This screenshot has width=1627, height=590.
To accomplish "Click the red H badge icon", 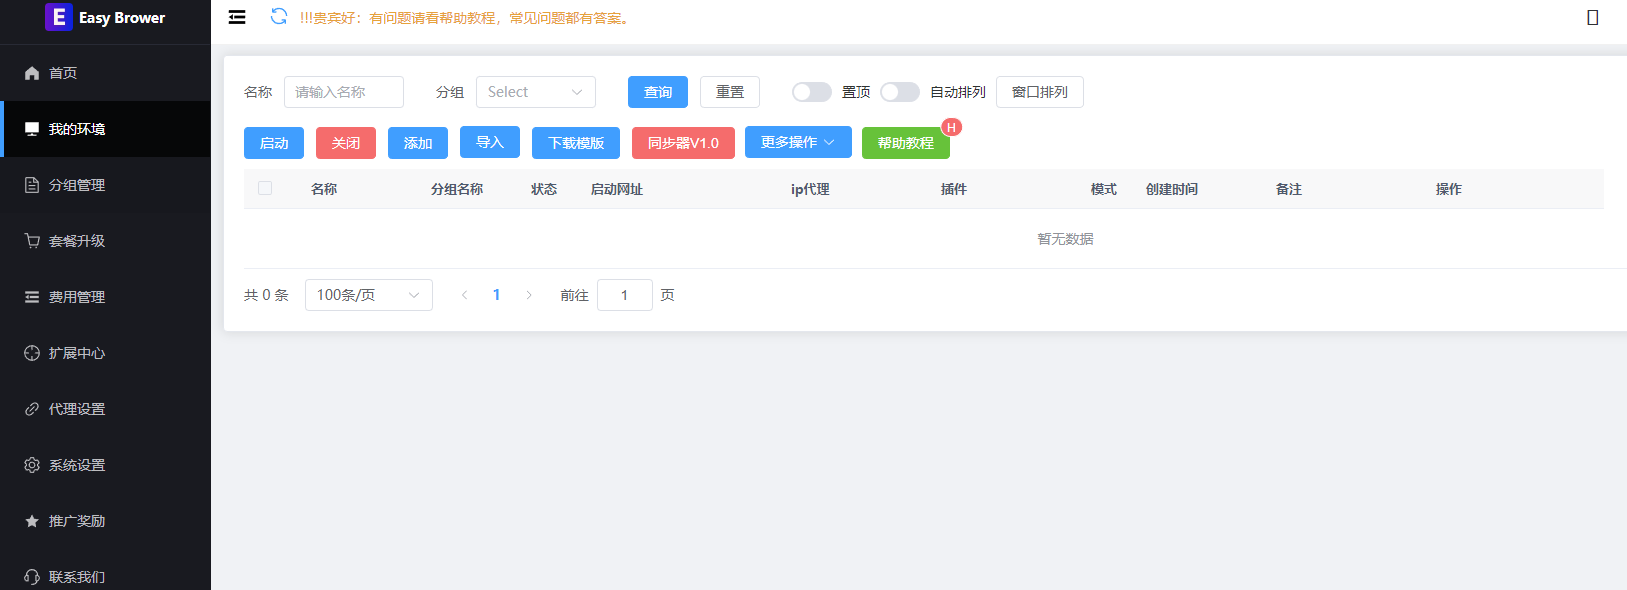I will click(951, 127).
